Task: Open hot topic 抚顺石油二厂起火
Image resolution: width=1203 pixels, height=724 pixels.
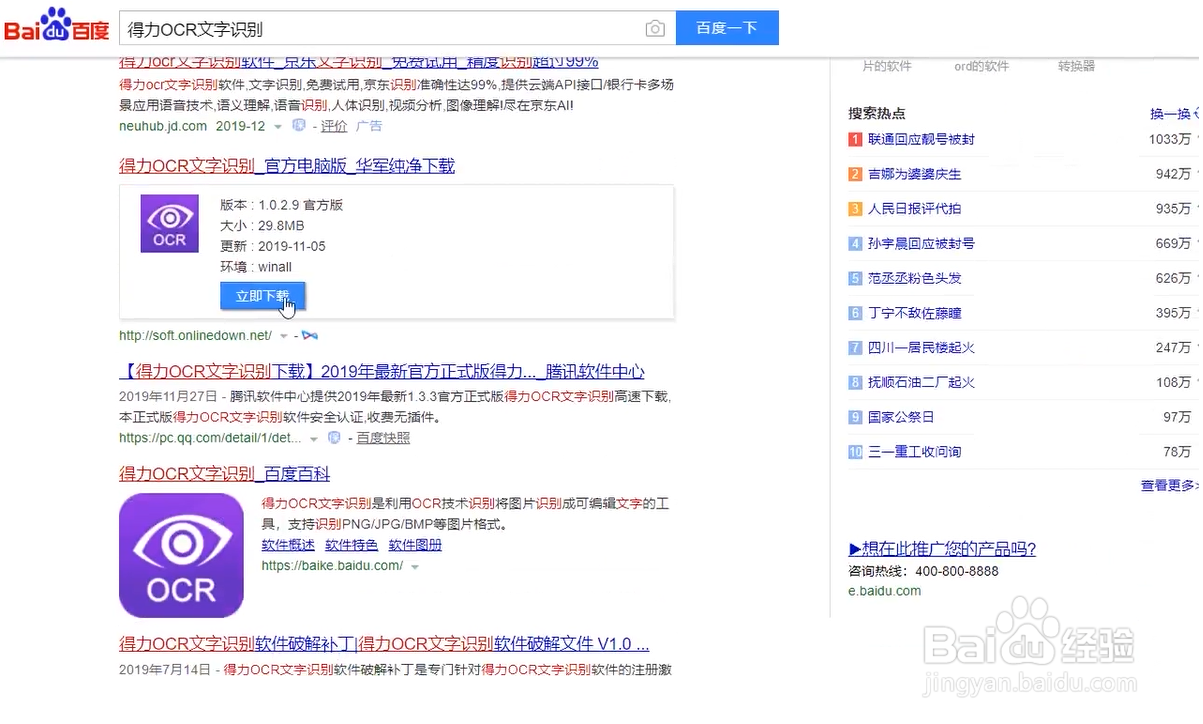Action: [921, 382]
